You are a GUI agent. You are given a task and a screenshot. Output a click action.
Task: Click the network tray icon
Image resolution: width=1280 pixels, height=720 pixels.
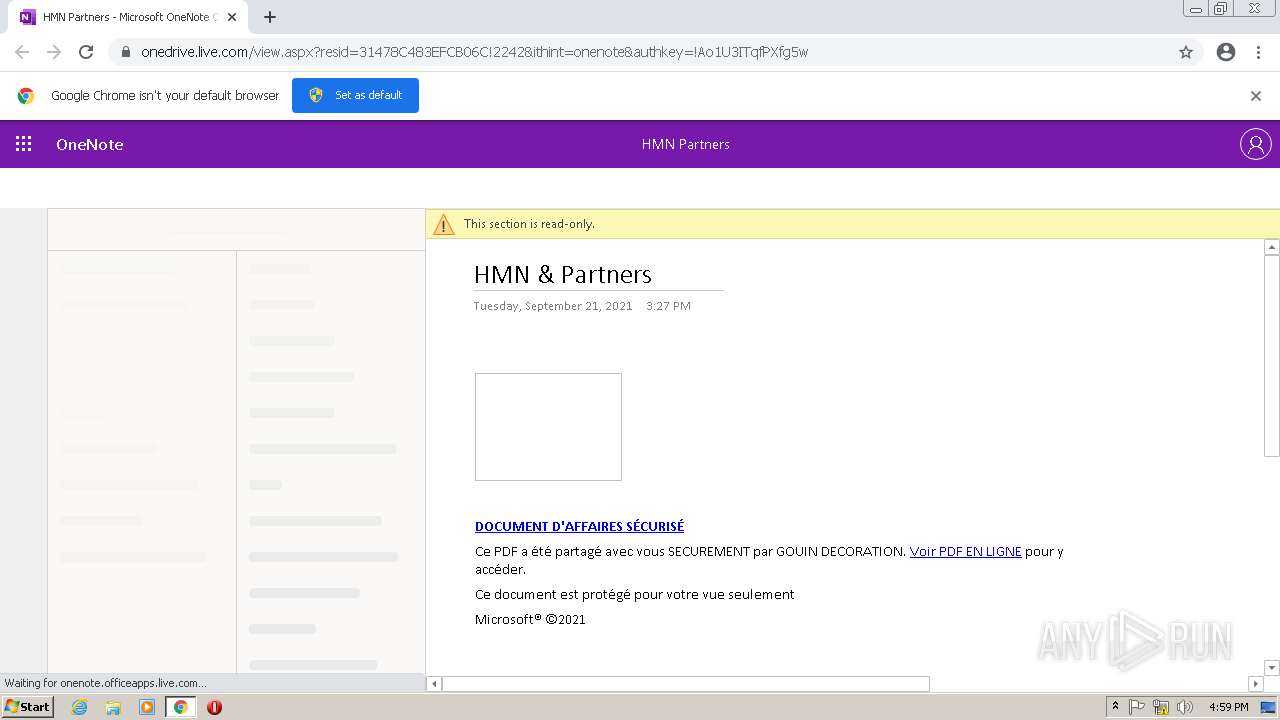pyautogui.click(x=1161, y=707)
